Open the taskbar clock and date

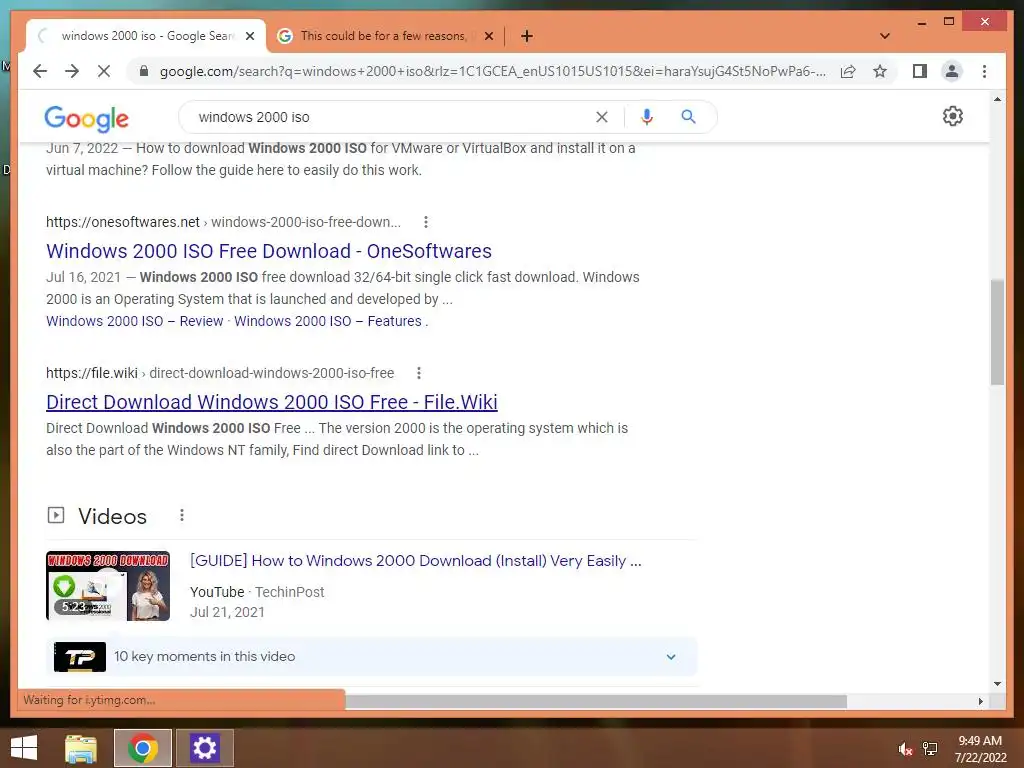[980, 749]
